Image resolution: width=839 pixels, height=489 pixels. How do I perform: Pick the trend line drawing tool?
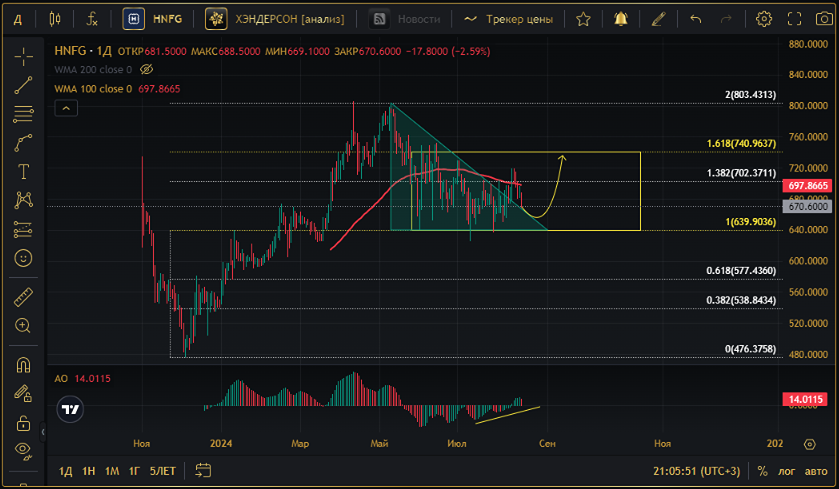point(23,85)
